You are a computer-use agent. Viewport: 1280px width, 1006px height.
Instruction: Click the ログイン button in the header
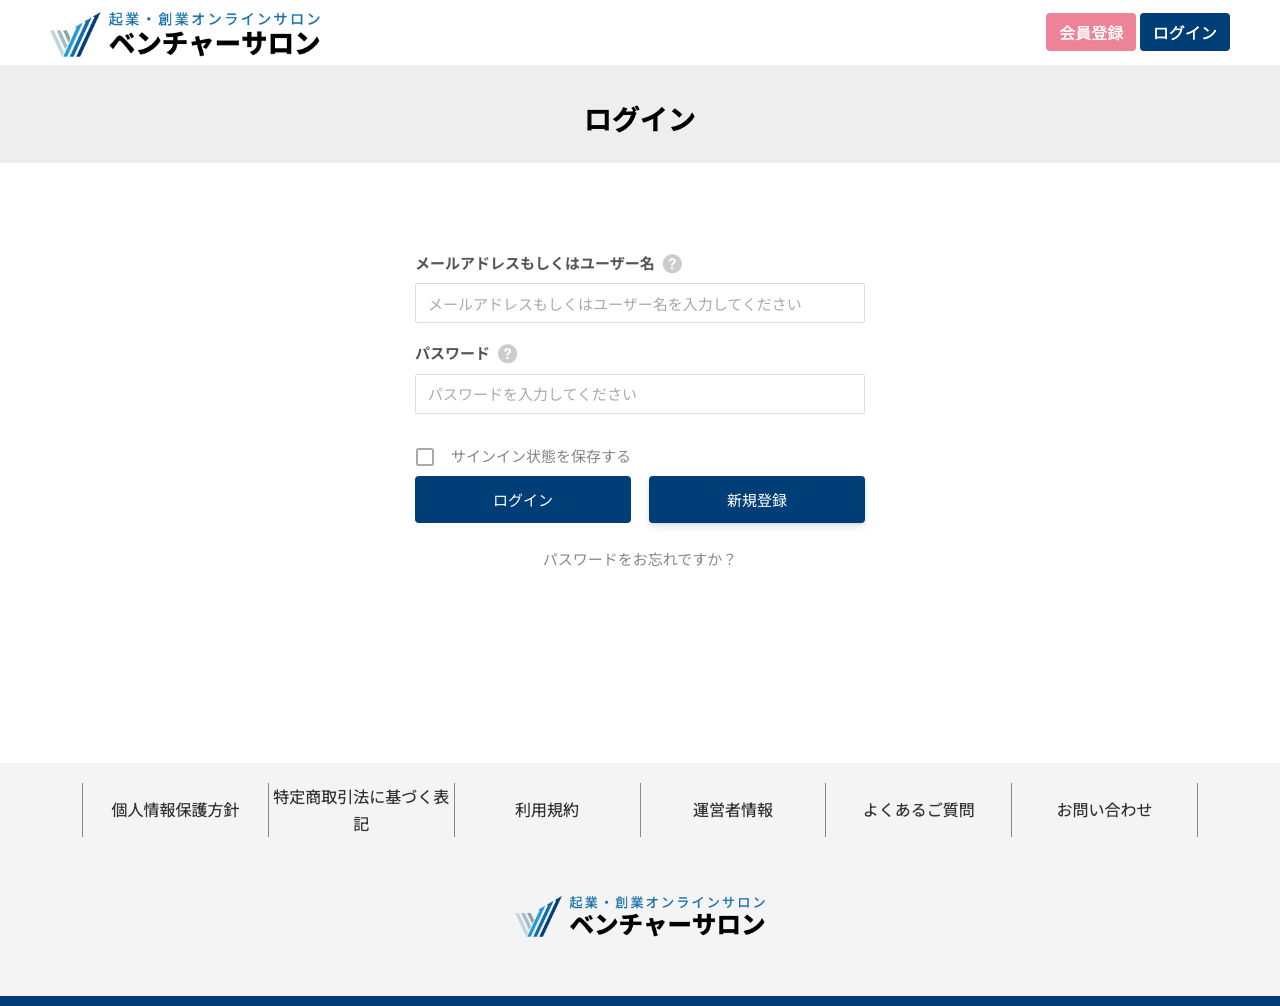[x=1184, y=32]
